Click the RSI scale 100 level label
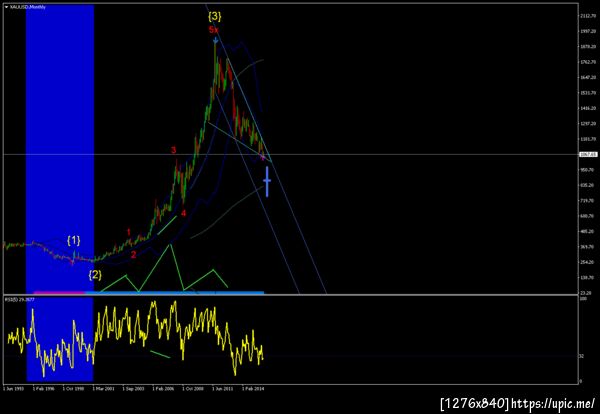600x414 pixels. (583, 298)
